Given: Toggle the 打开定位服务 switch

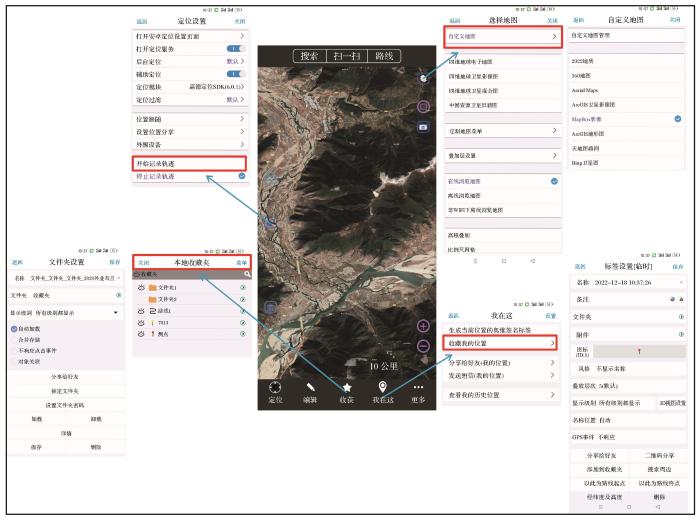Looking at the screenshot, I should click(x=237, y=48).
